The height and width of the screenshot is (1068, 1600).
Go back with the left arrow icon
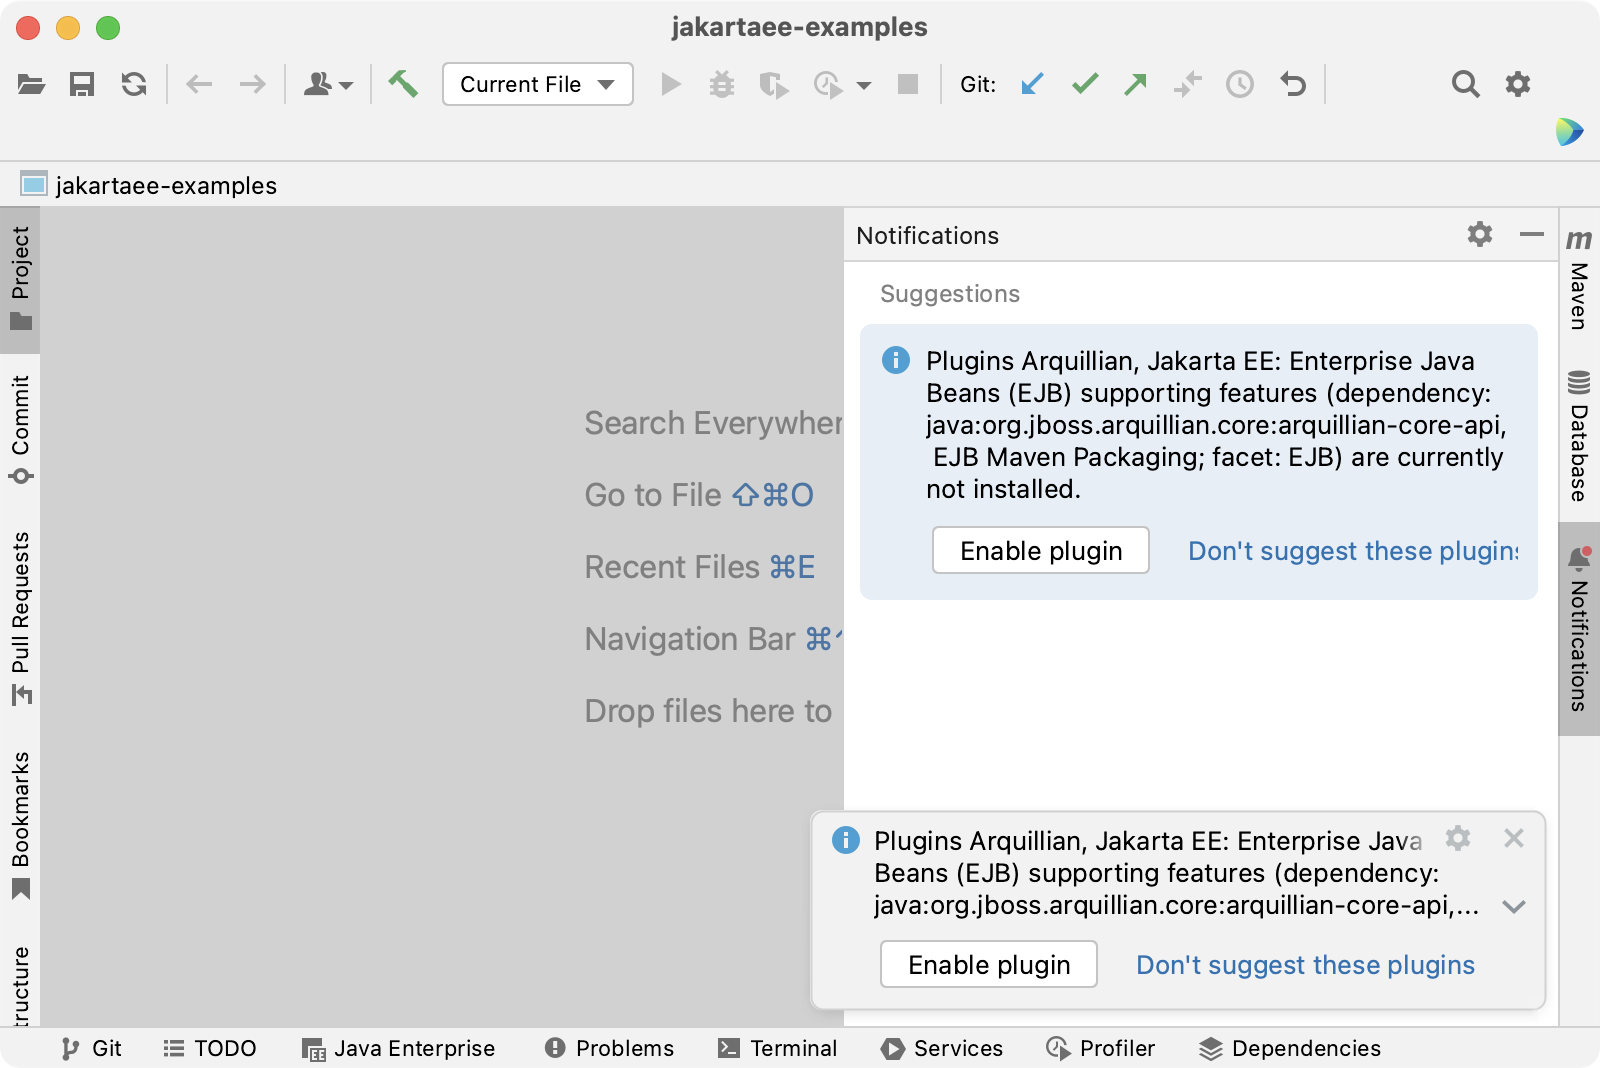(199, 84)
